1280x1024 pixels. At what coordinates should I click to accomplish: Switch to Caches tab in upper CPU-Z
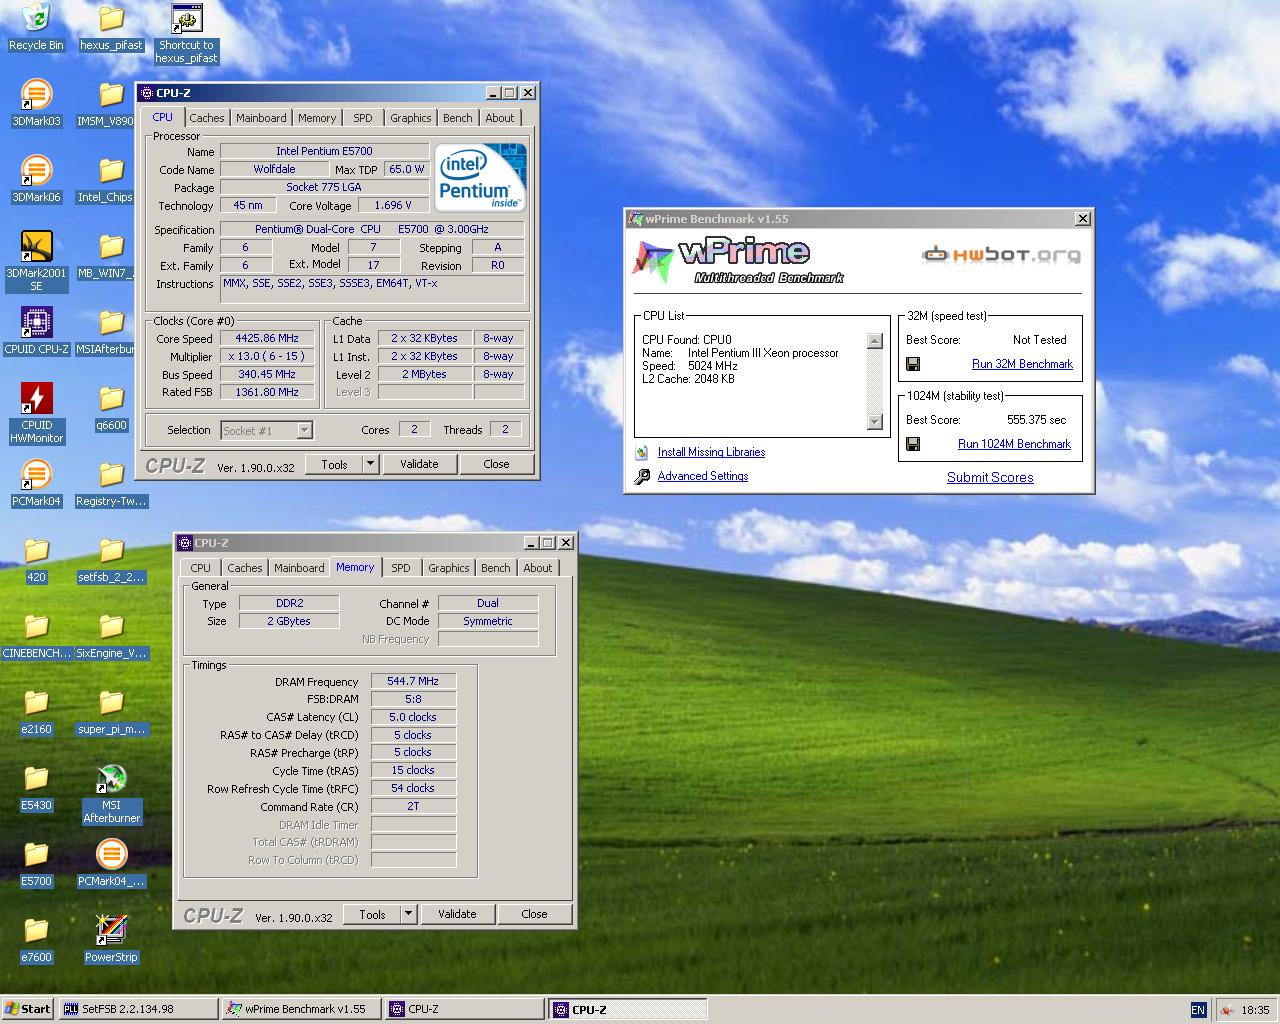(207, 118)
